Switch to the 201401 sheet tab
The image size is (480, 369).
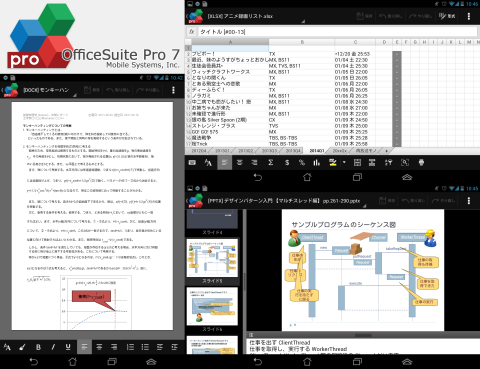pyautogui.click(x=317, y=151)
